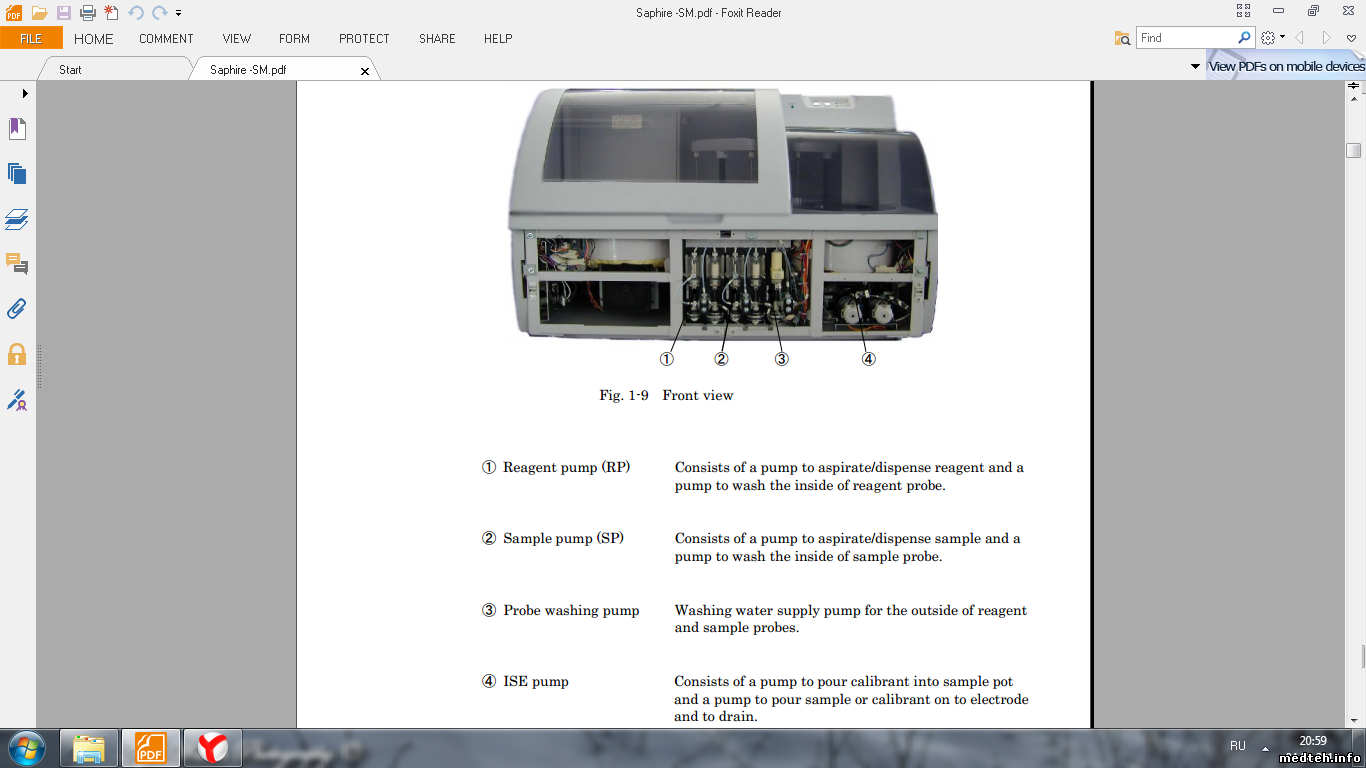Click the Print icon in quick toolbar

click(x=88, y=13)
